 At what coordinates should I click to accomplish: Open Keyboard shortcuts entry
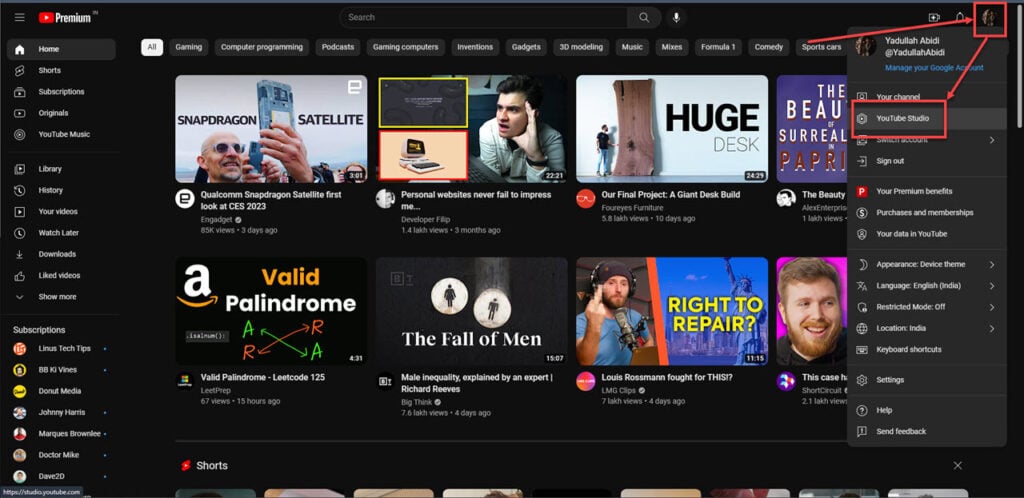point(927,350)
